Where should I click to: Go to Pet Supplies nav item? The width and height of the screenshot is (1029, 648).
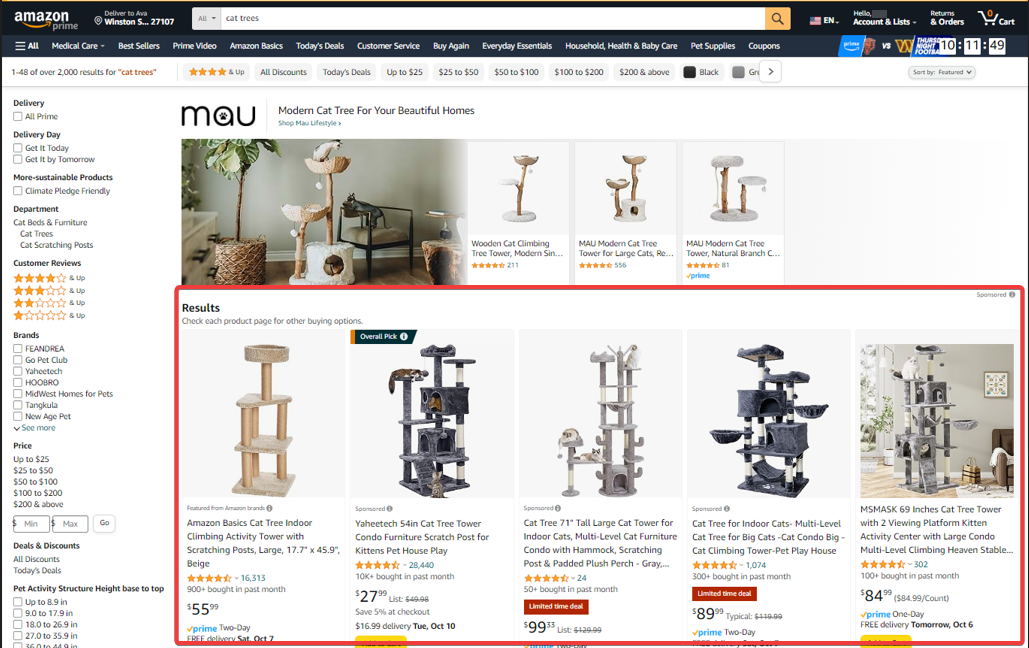click(713, 46)
